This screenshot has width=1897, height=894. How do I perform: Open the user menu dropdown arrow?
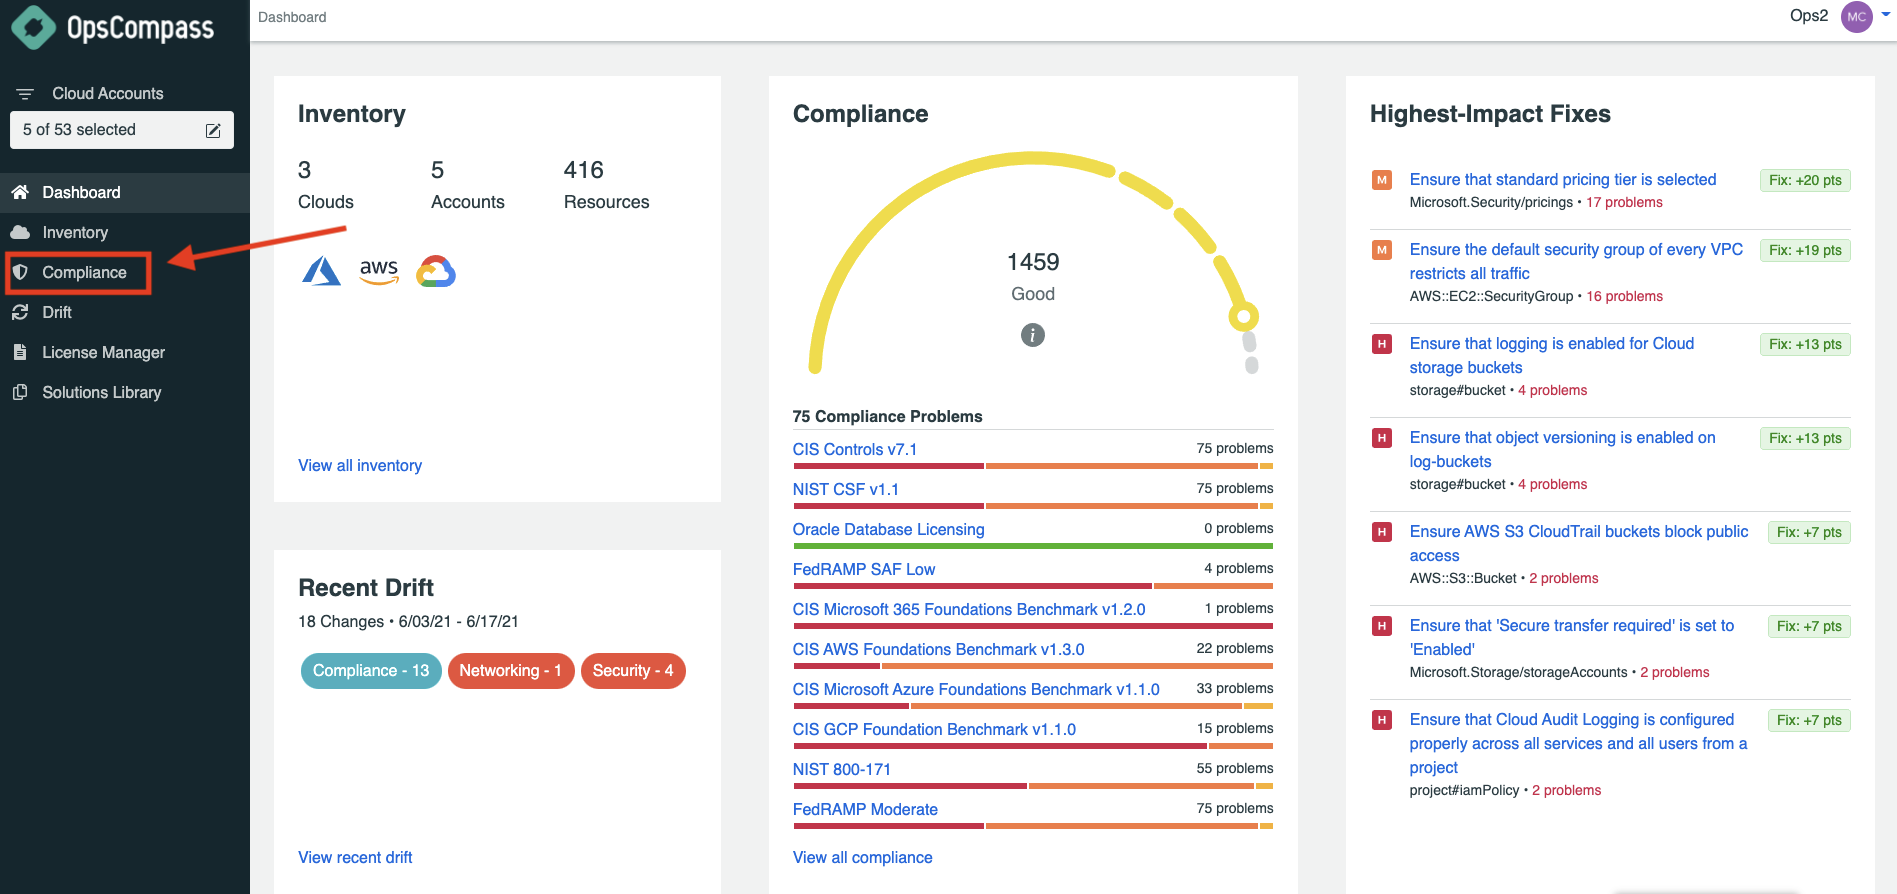click(x=1887, y=16)
